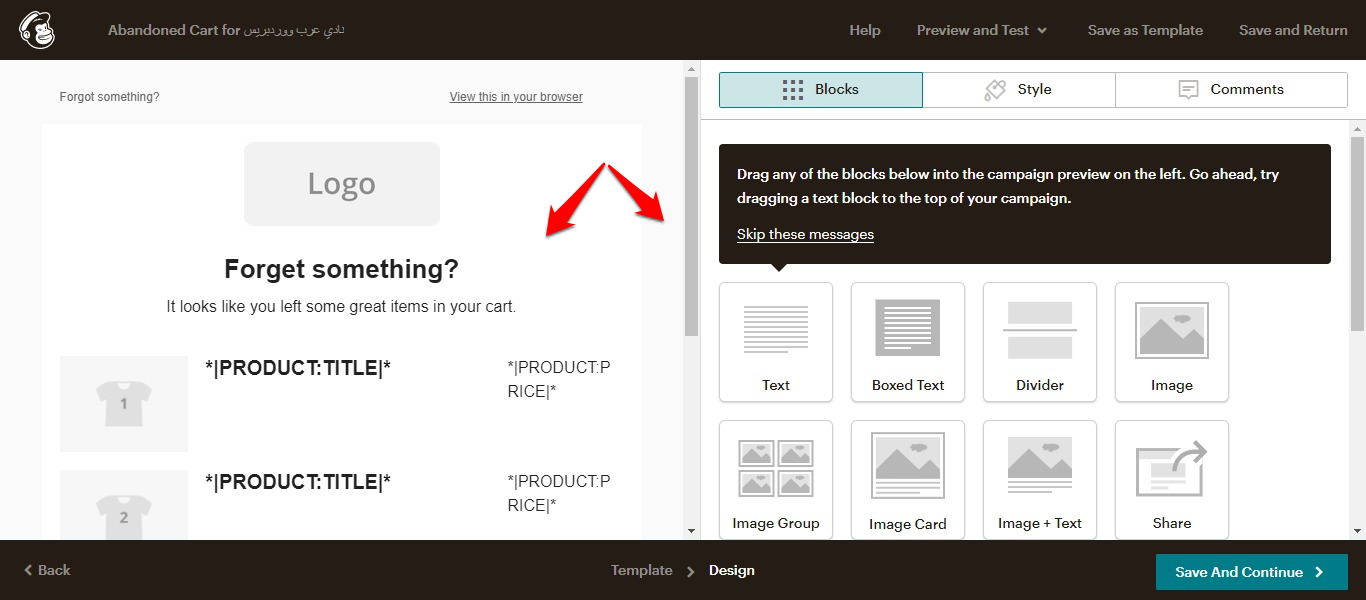Select the Boxed Text block
1366x600 pixels.
[908, 342]
